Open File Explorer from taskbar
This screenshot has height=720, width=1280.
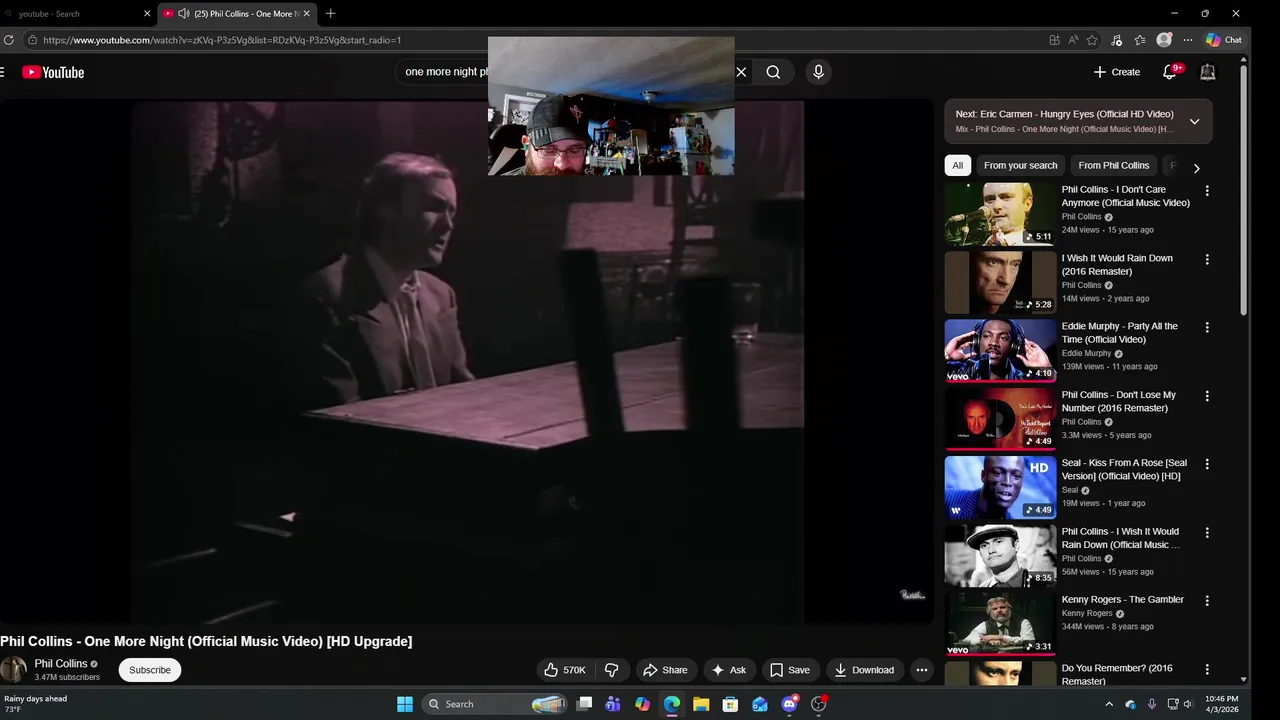tap(701, 704)
